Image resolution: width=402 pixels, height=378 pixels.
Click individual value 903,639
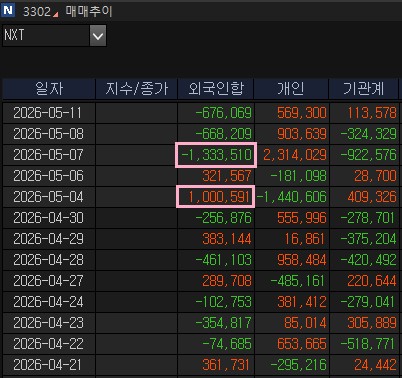(302, 134)
